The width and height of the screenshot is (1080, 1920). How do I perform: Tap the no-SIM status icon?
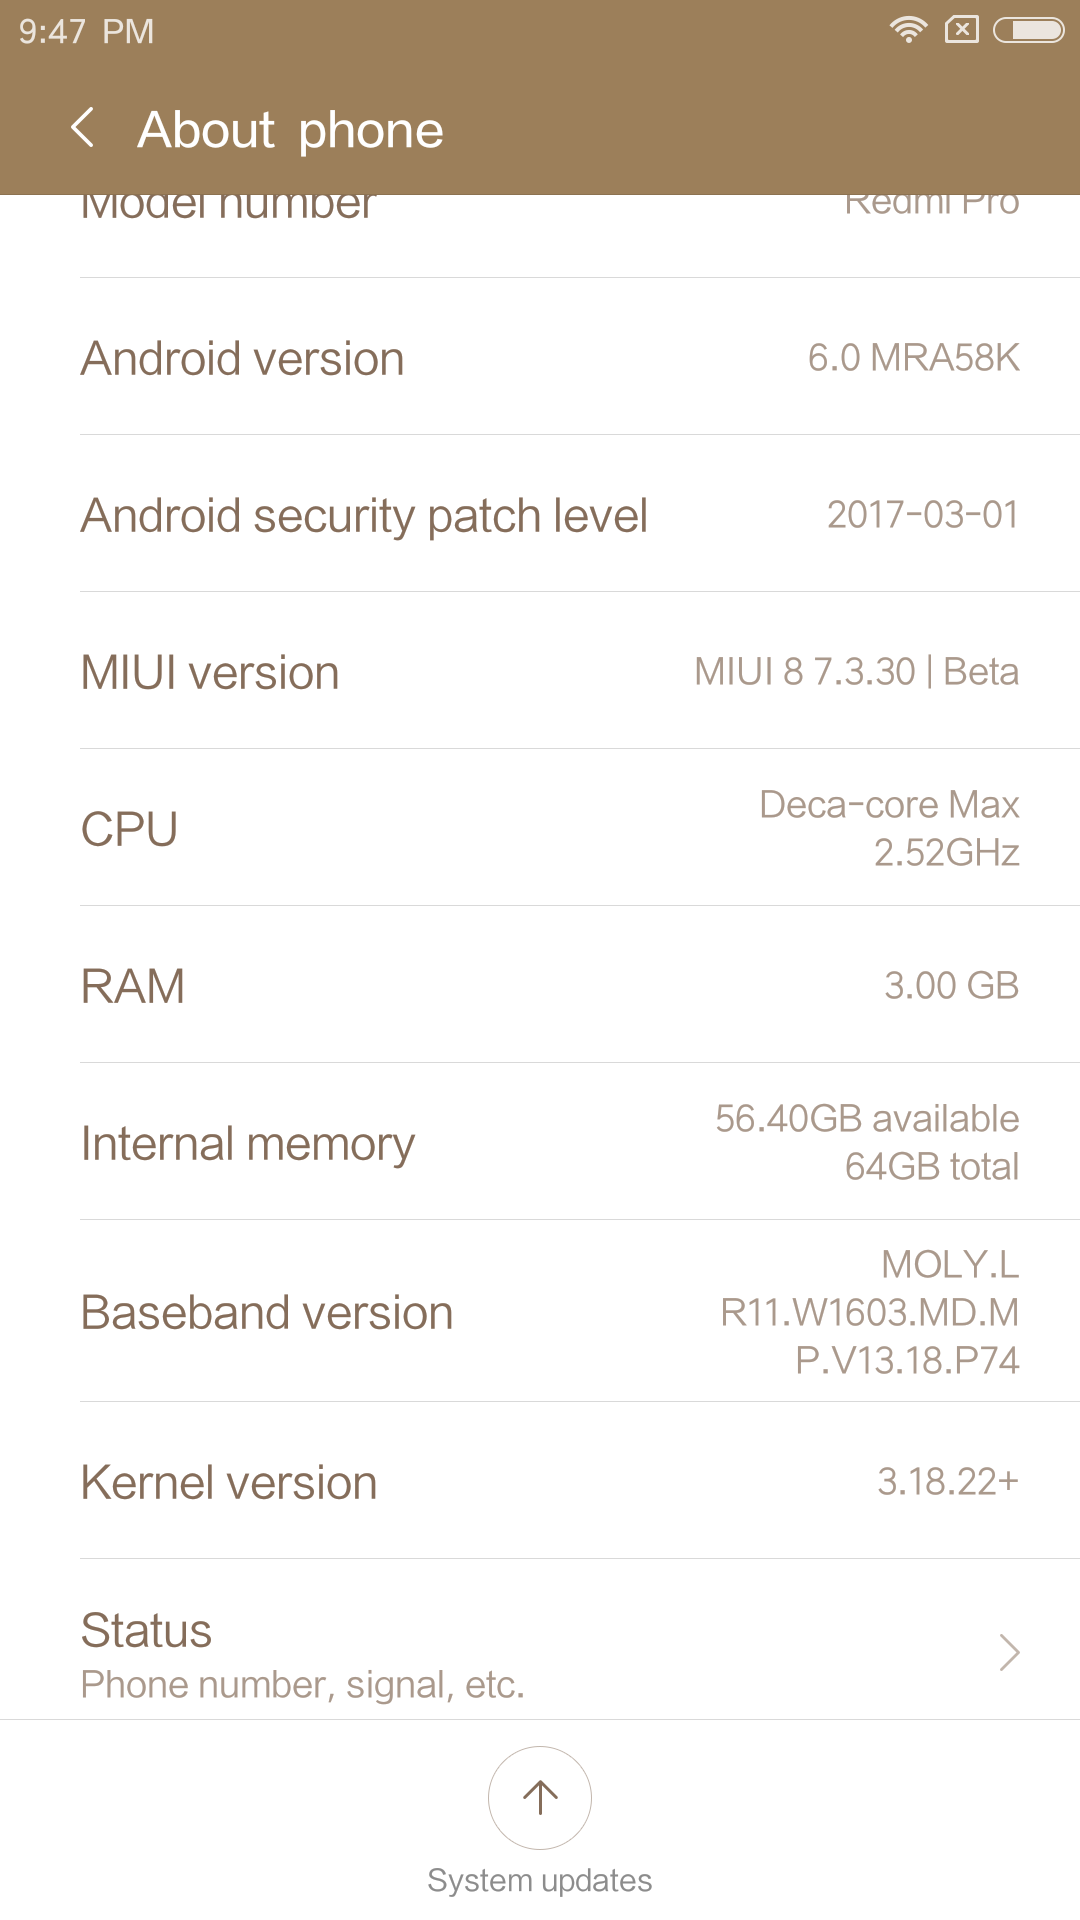point(962,30)
